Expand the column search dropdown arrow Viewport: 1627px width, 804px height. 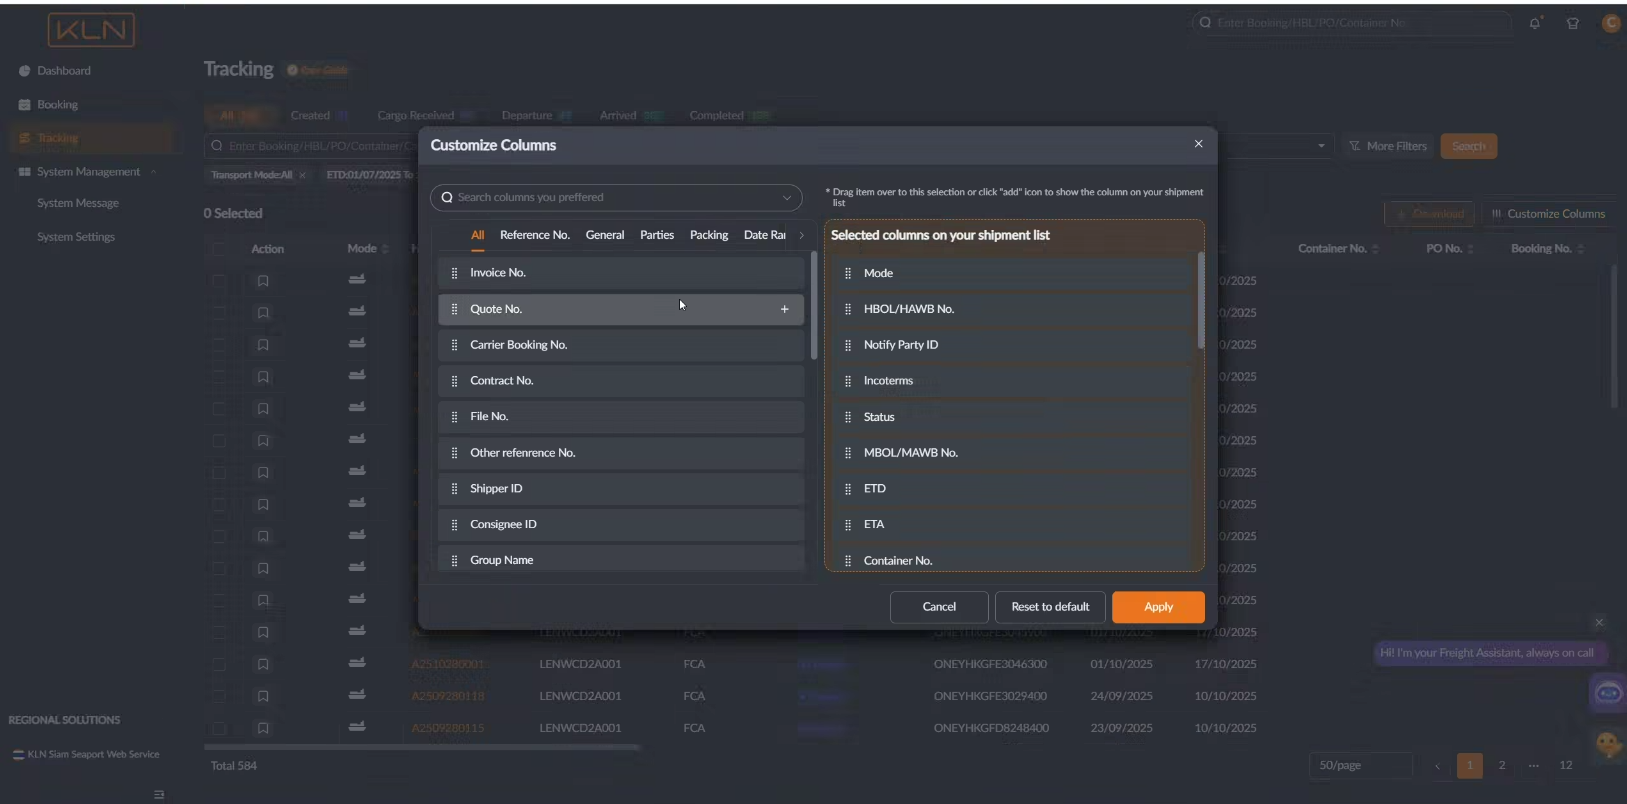coord(786,198)
